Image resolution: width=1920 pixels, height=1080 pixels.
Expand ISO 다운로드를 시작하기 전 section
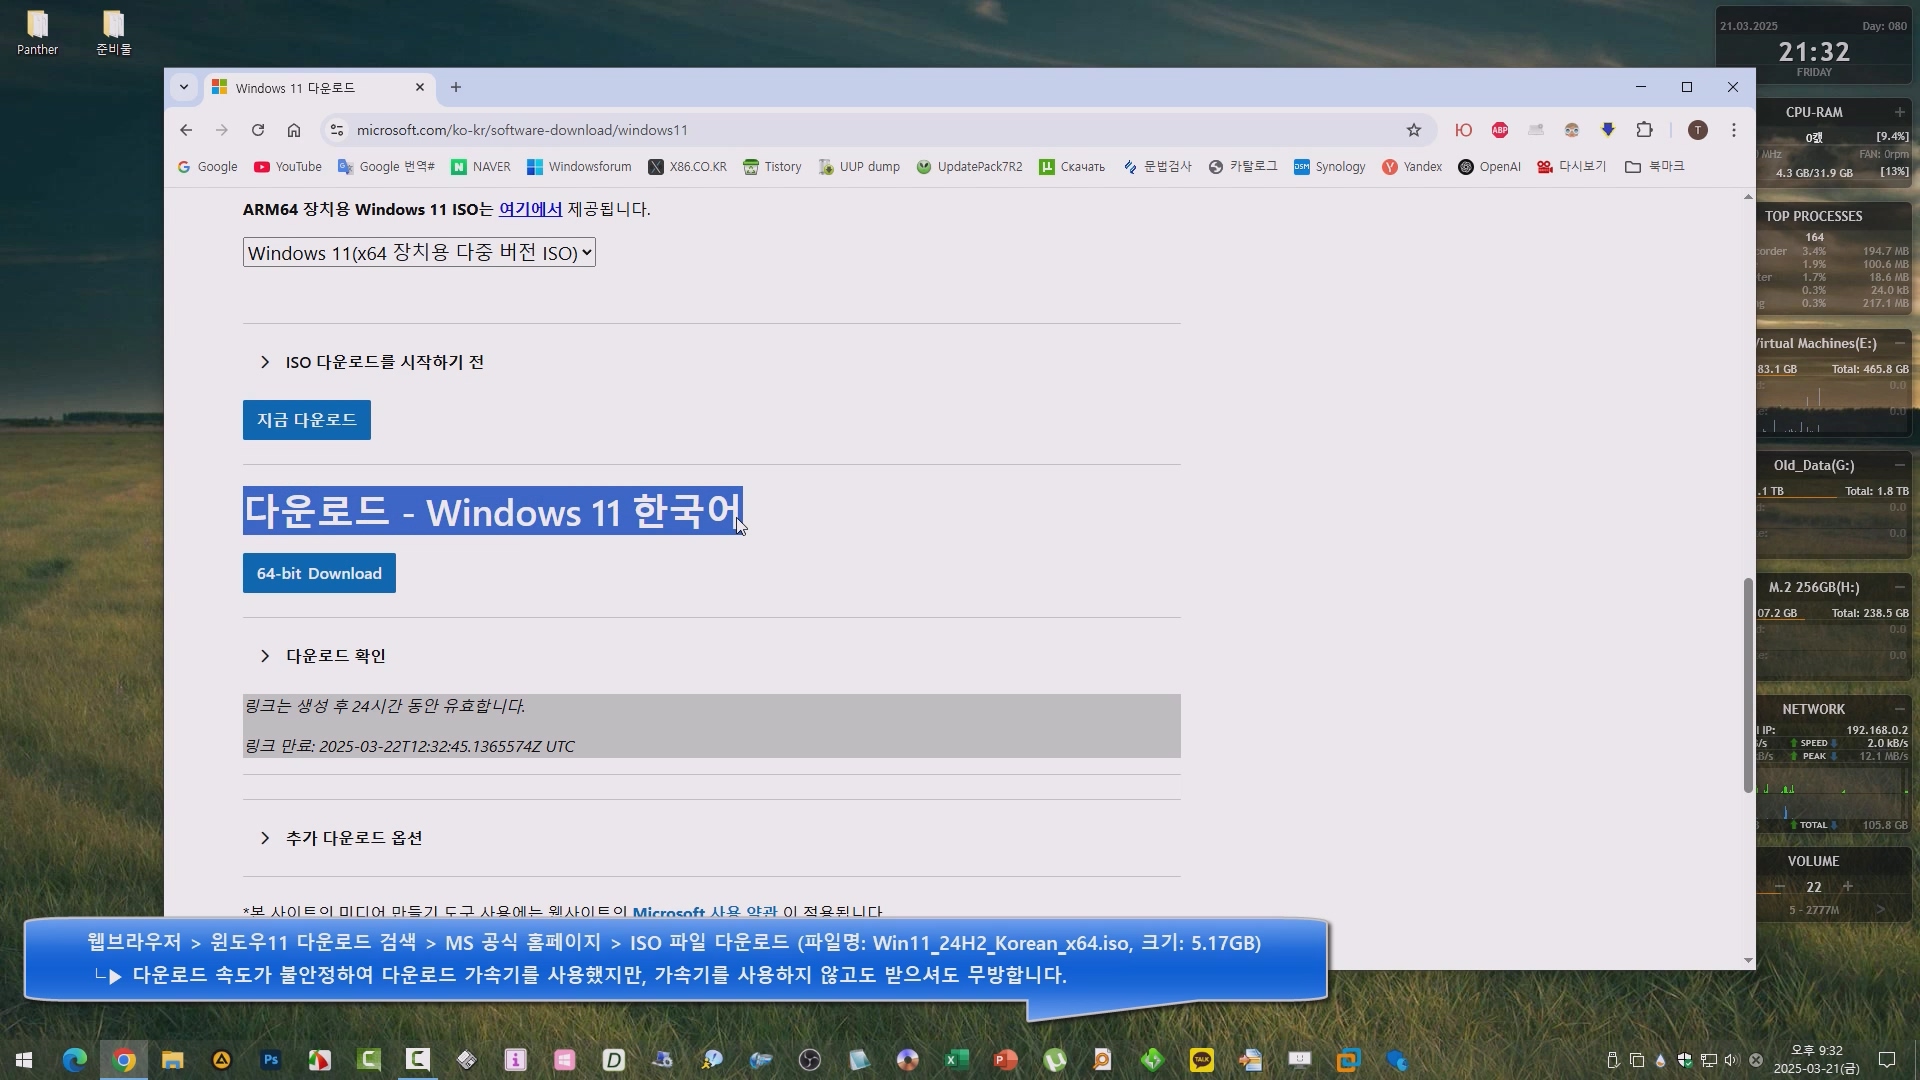click(371, 362)
